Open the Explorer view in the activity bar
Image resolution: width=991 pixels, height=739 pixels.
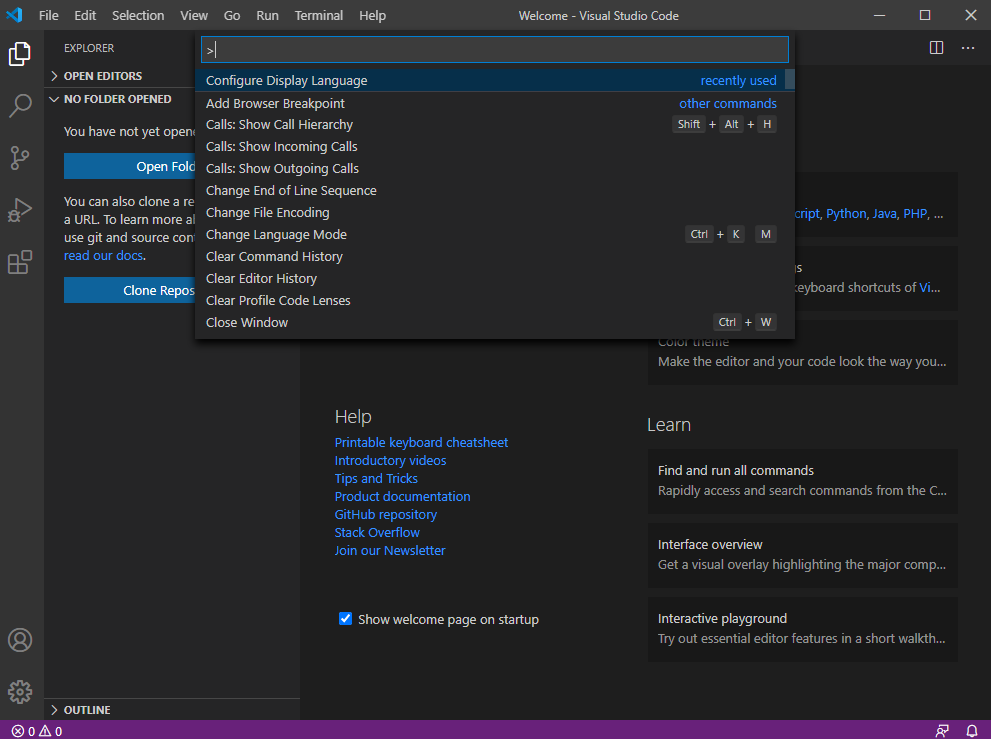[x=20, y=53]
